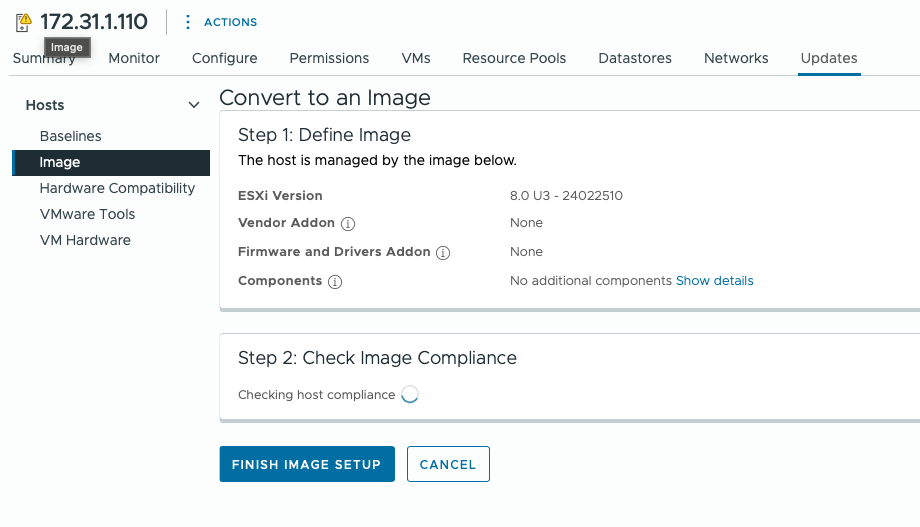Click the Checking host compliance text
The height and width of the screenshot is (527, 920).
click(317, 395)
